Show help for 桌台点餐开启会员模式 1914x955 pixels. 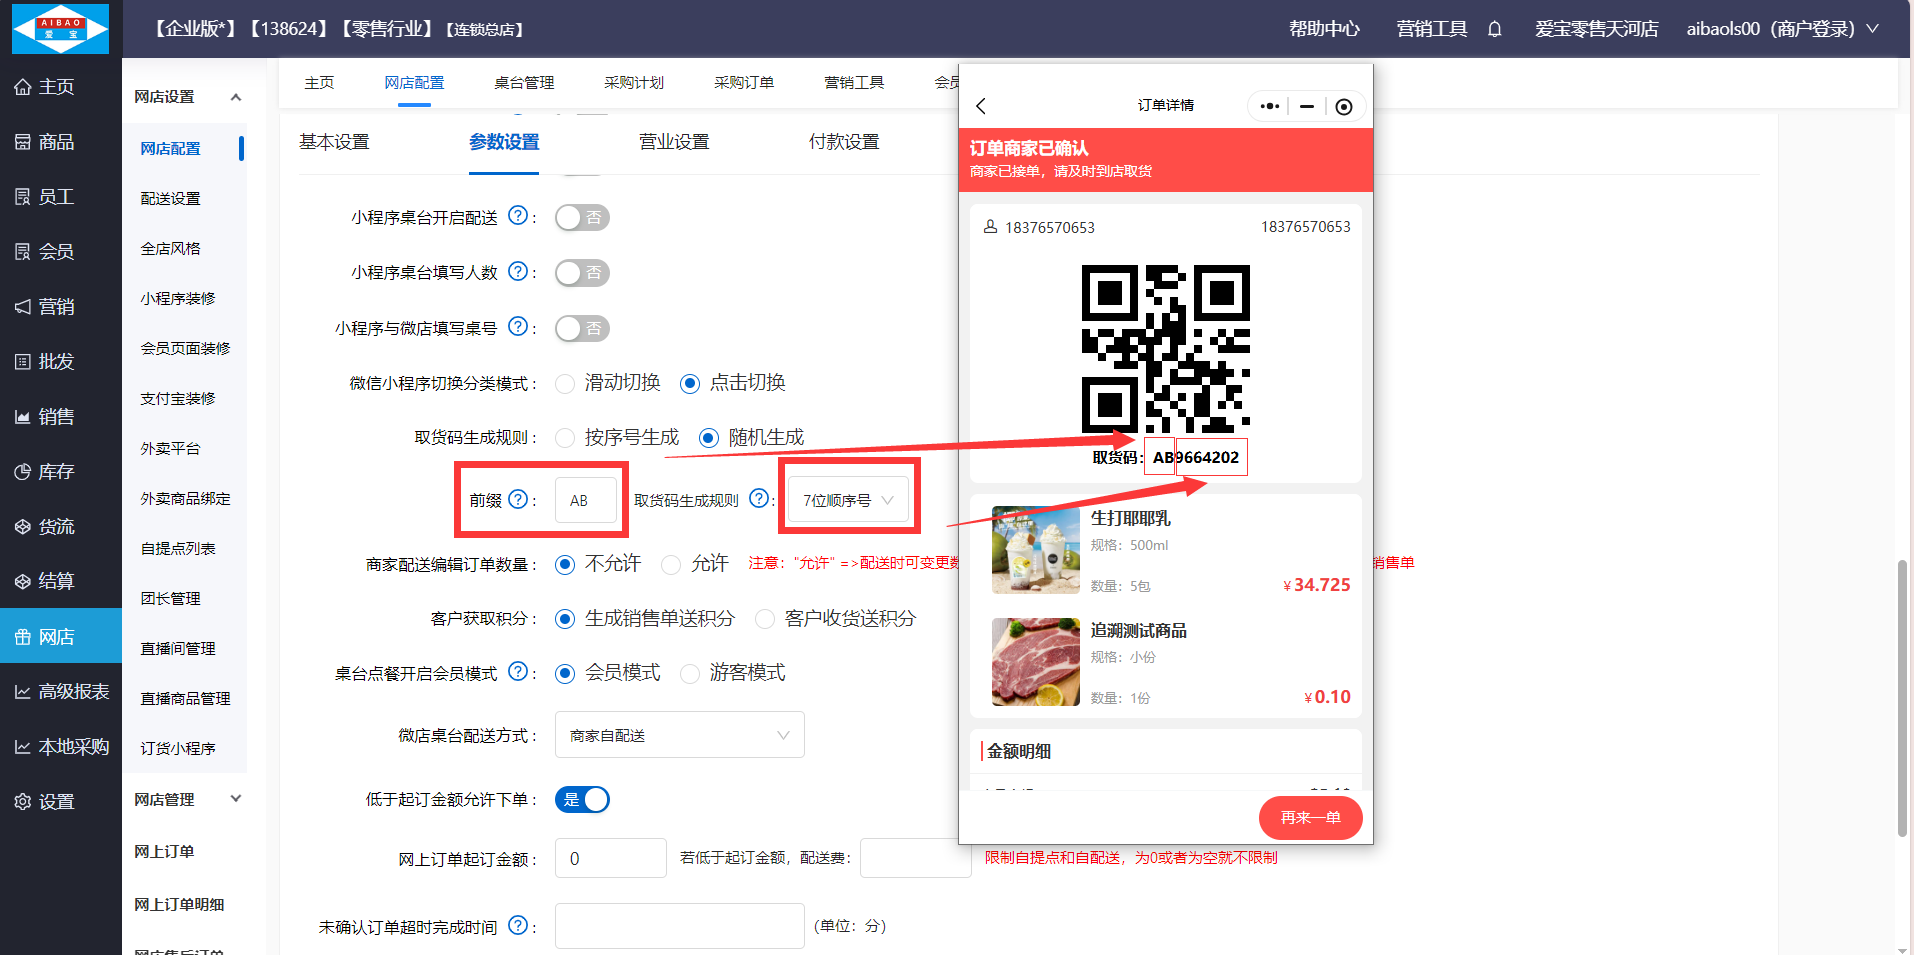[518, 672]
